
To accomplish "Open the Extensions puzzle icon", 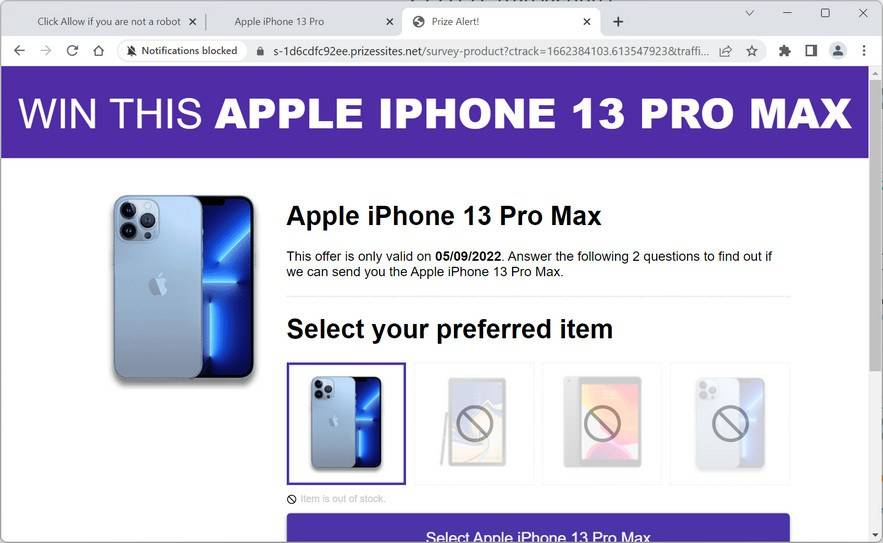I will [784, 51].
